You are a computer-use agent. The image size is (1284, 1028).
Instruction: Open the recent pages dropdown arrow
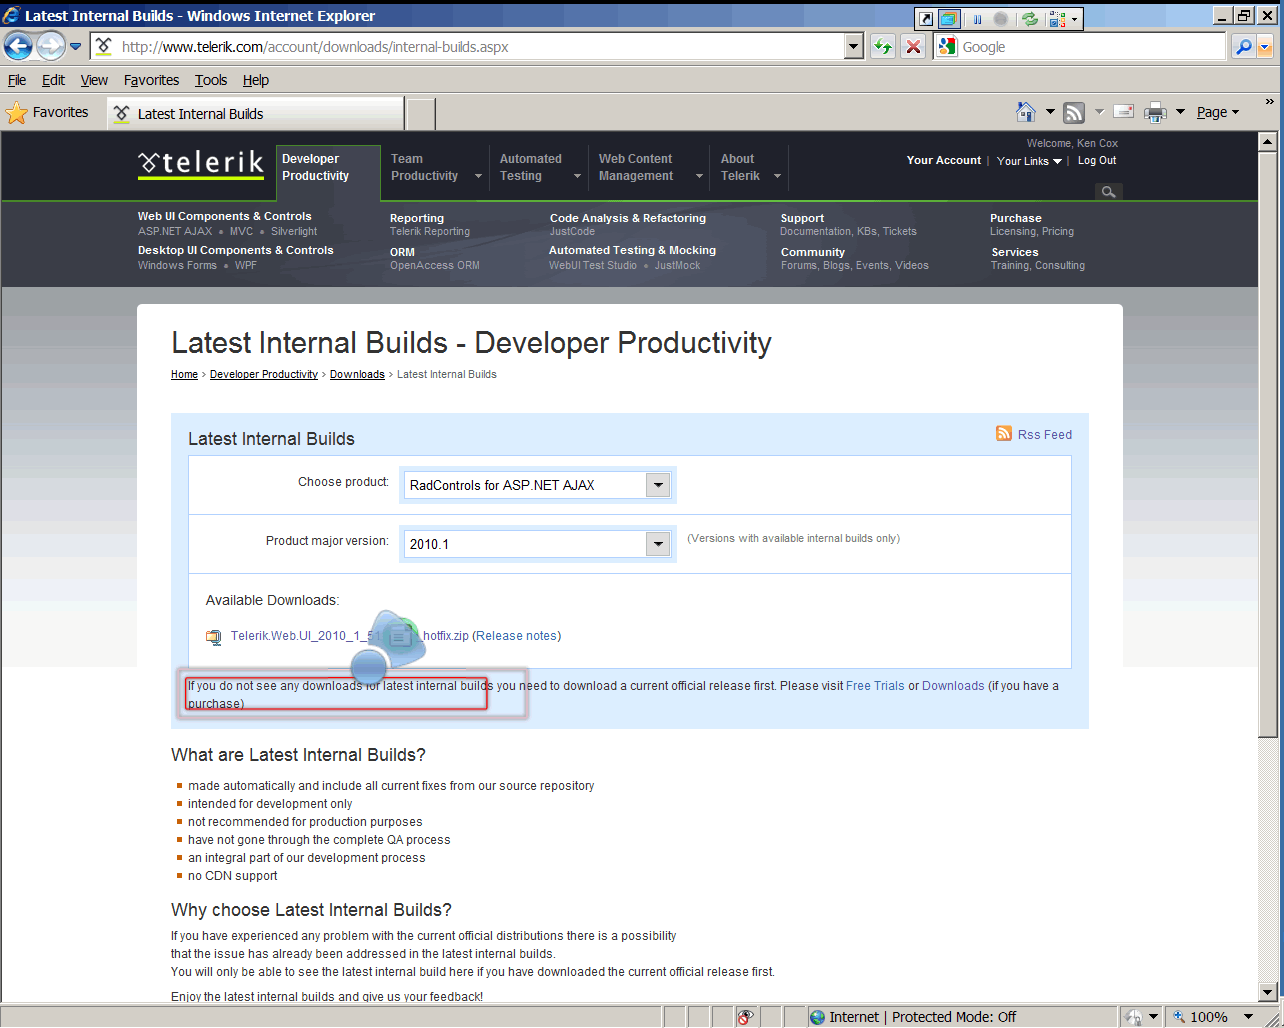click(75, 46)
